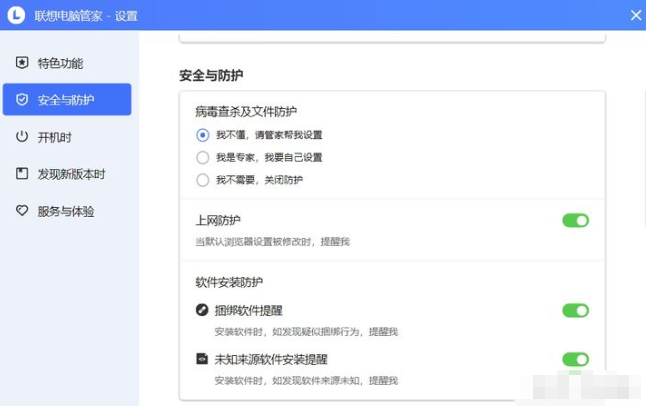Open the 特色功能 settings section
The width and height of the screenshot is (646, 406).
pyautogui.click(x=67, y=63)
